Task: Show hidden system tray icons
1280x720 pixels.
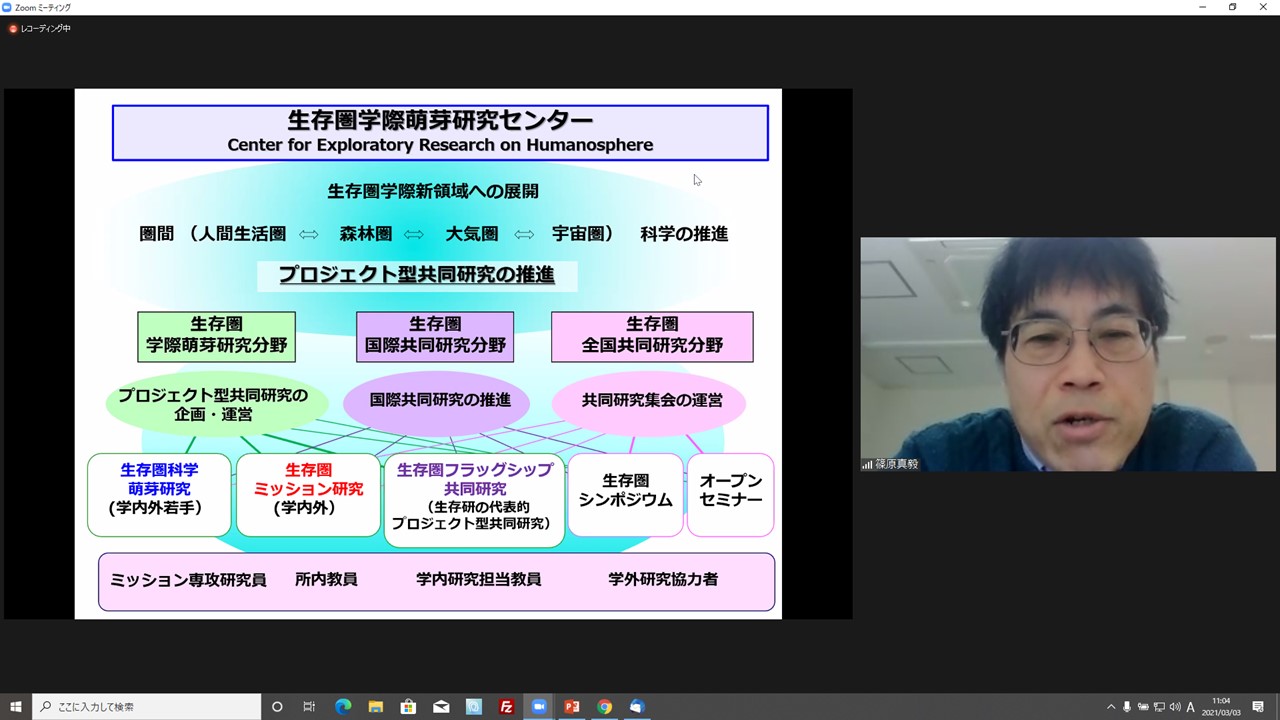Action: (x=1111, y=706)
